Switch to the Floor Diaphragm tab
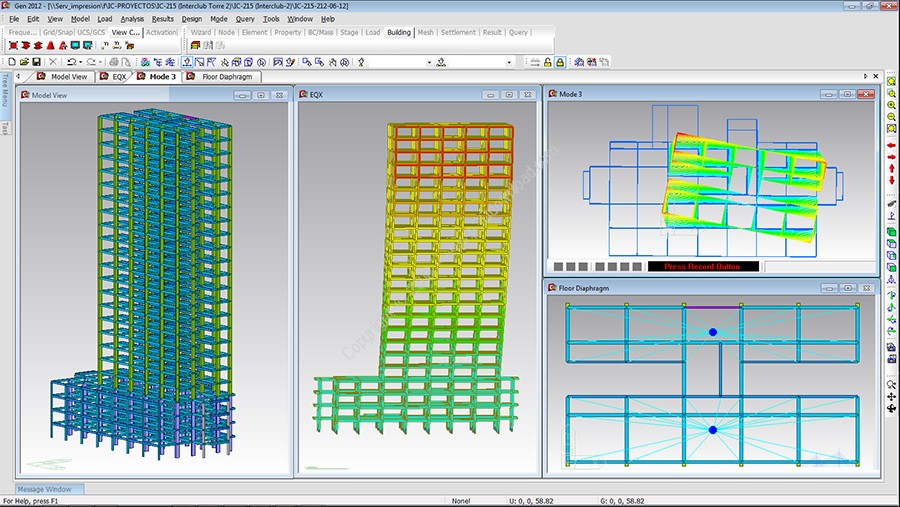Screen dimensions: 900x507 229,76
